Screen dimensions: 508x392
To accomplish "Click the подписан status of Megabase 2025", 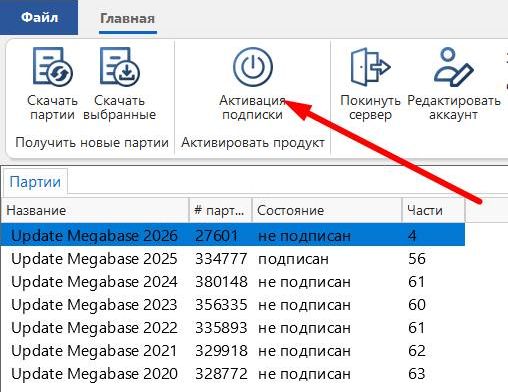I will click(293, 259).
